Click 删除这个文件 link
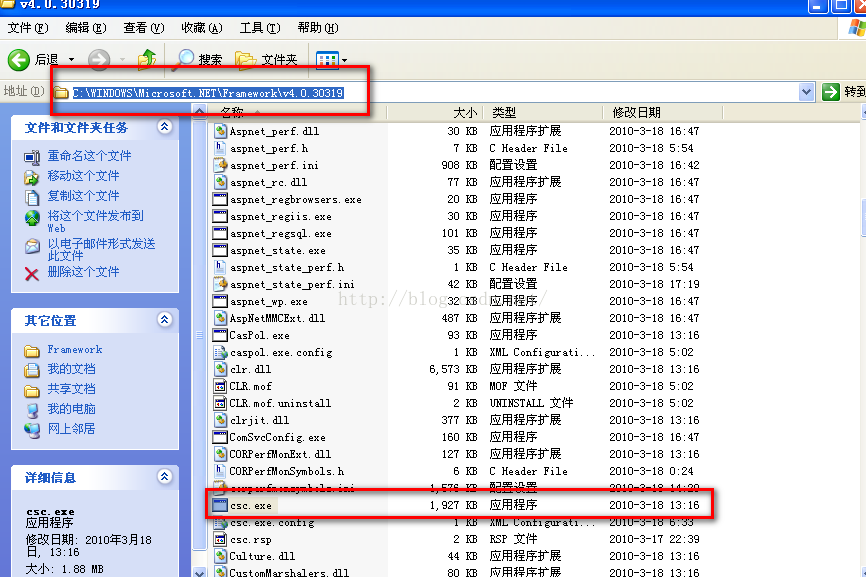866x577 pixels. [83, 272]
